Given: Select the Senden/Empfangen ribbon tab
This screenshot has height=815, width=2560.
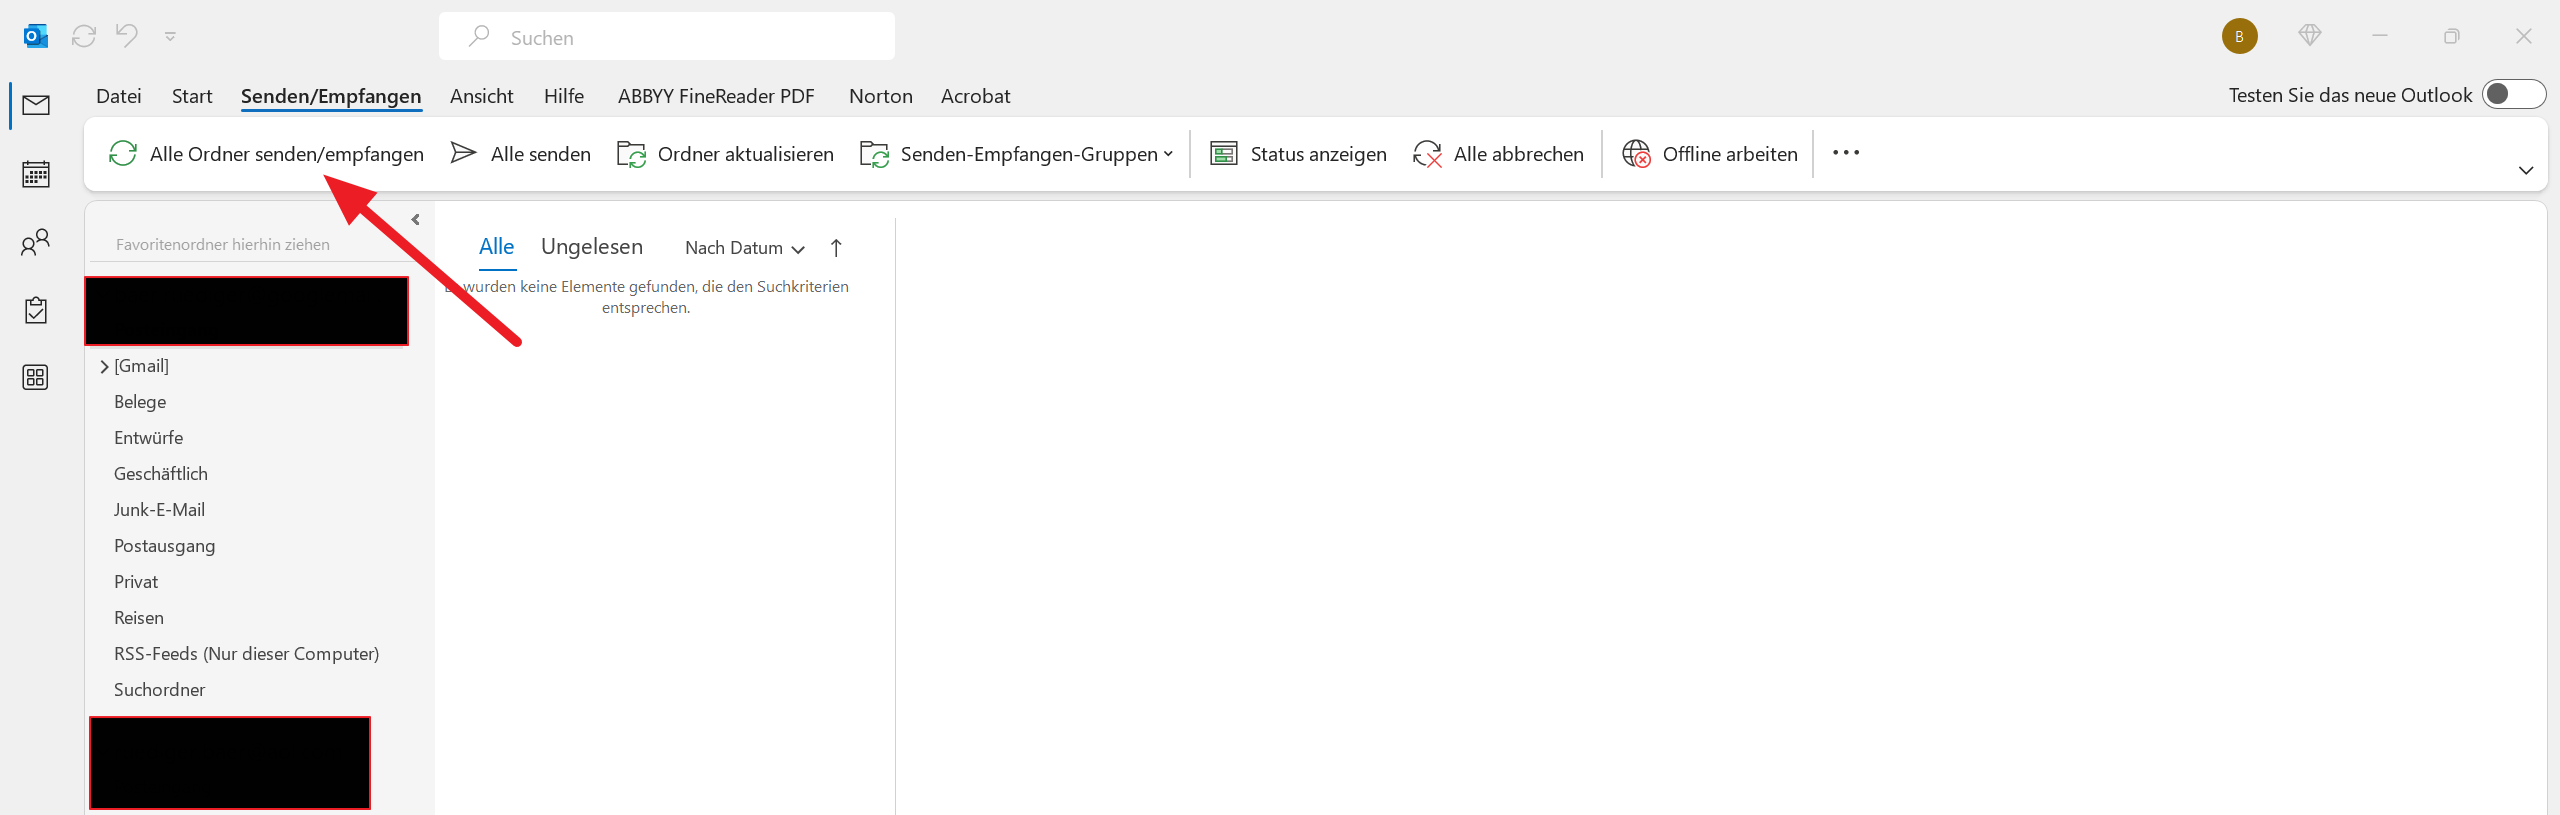Looking at the screenshot, I should tap(331, 96).
